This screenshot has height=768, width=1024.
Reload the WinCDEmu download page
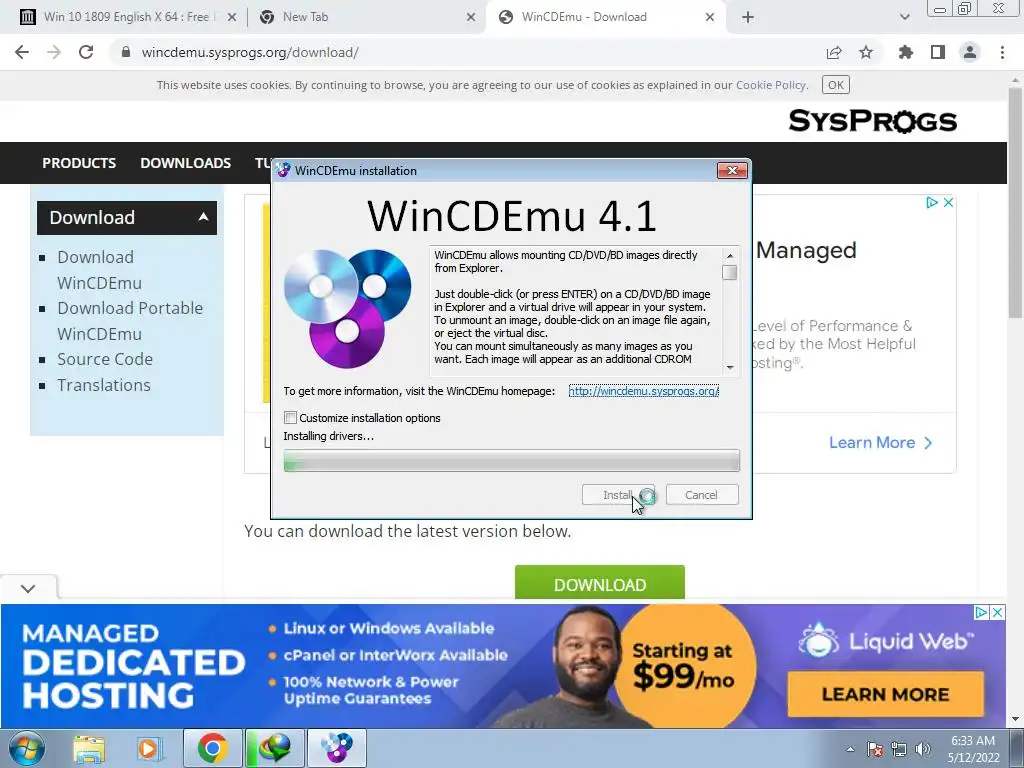(86, 52)
